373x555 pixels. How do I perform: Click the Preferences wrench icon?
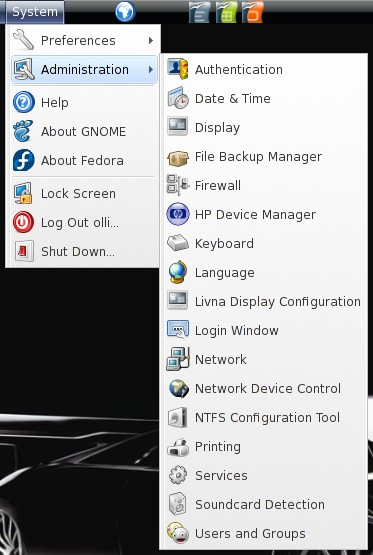tap(23, 40)
